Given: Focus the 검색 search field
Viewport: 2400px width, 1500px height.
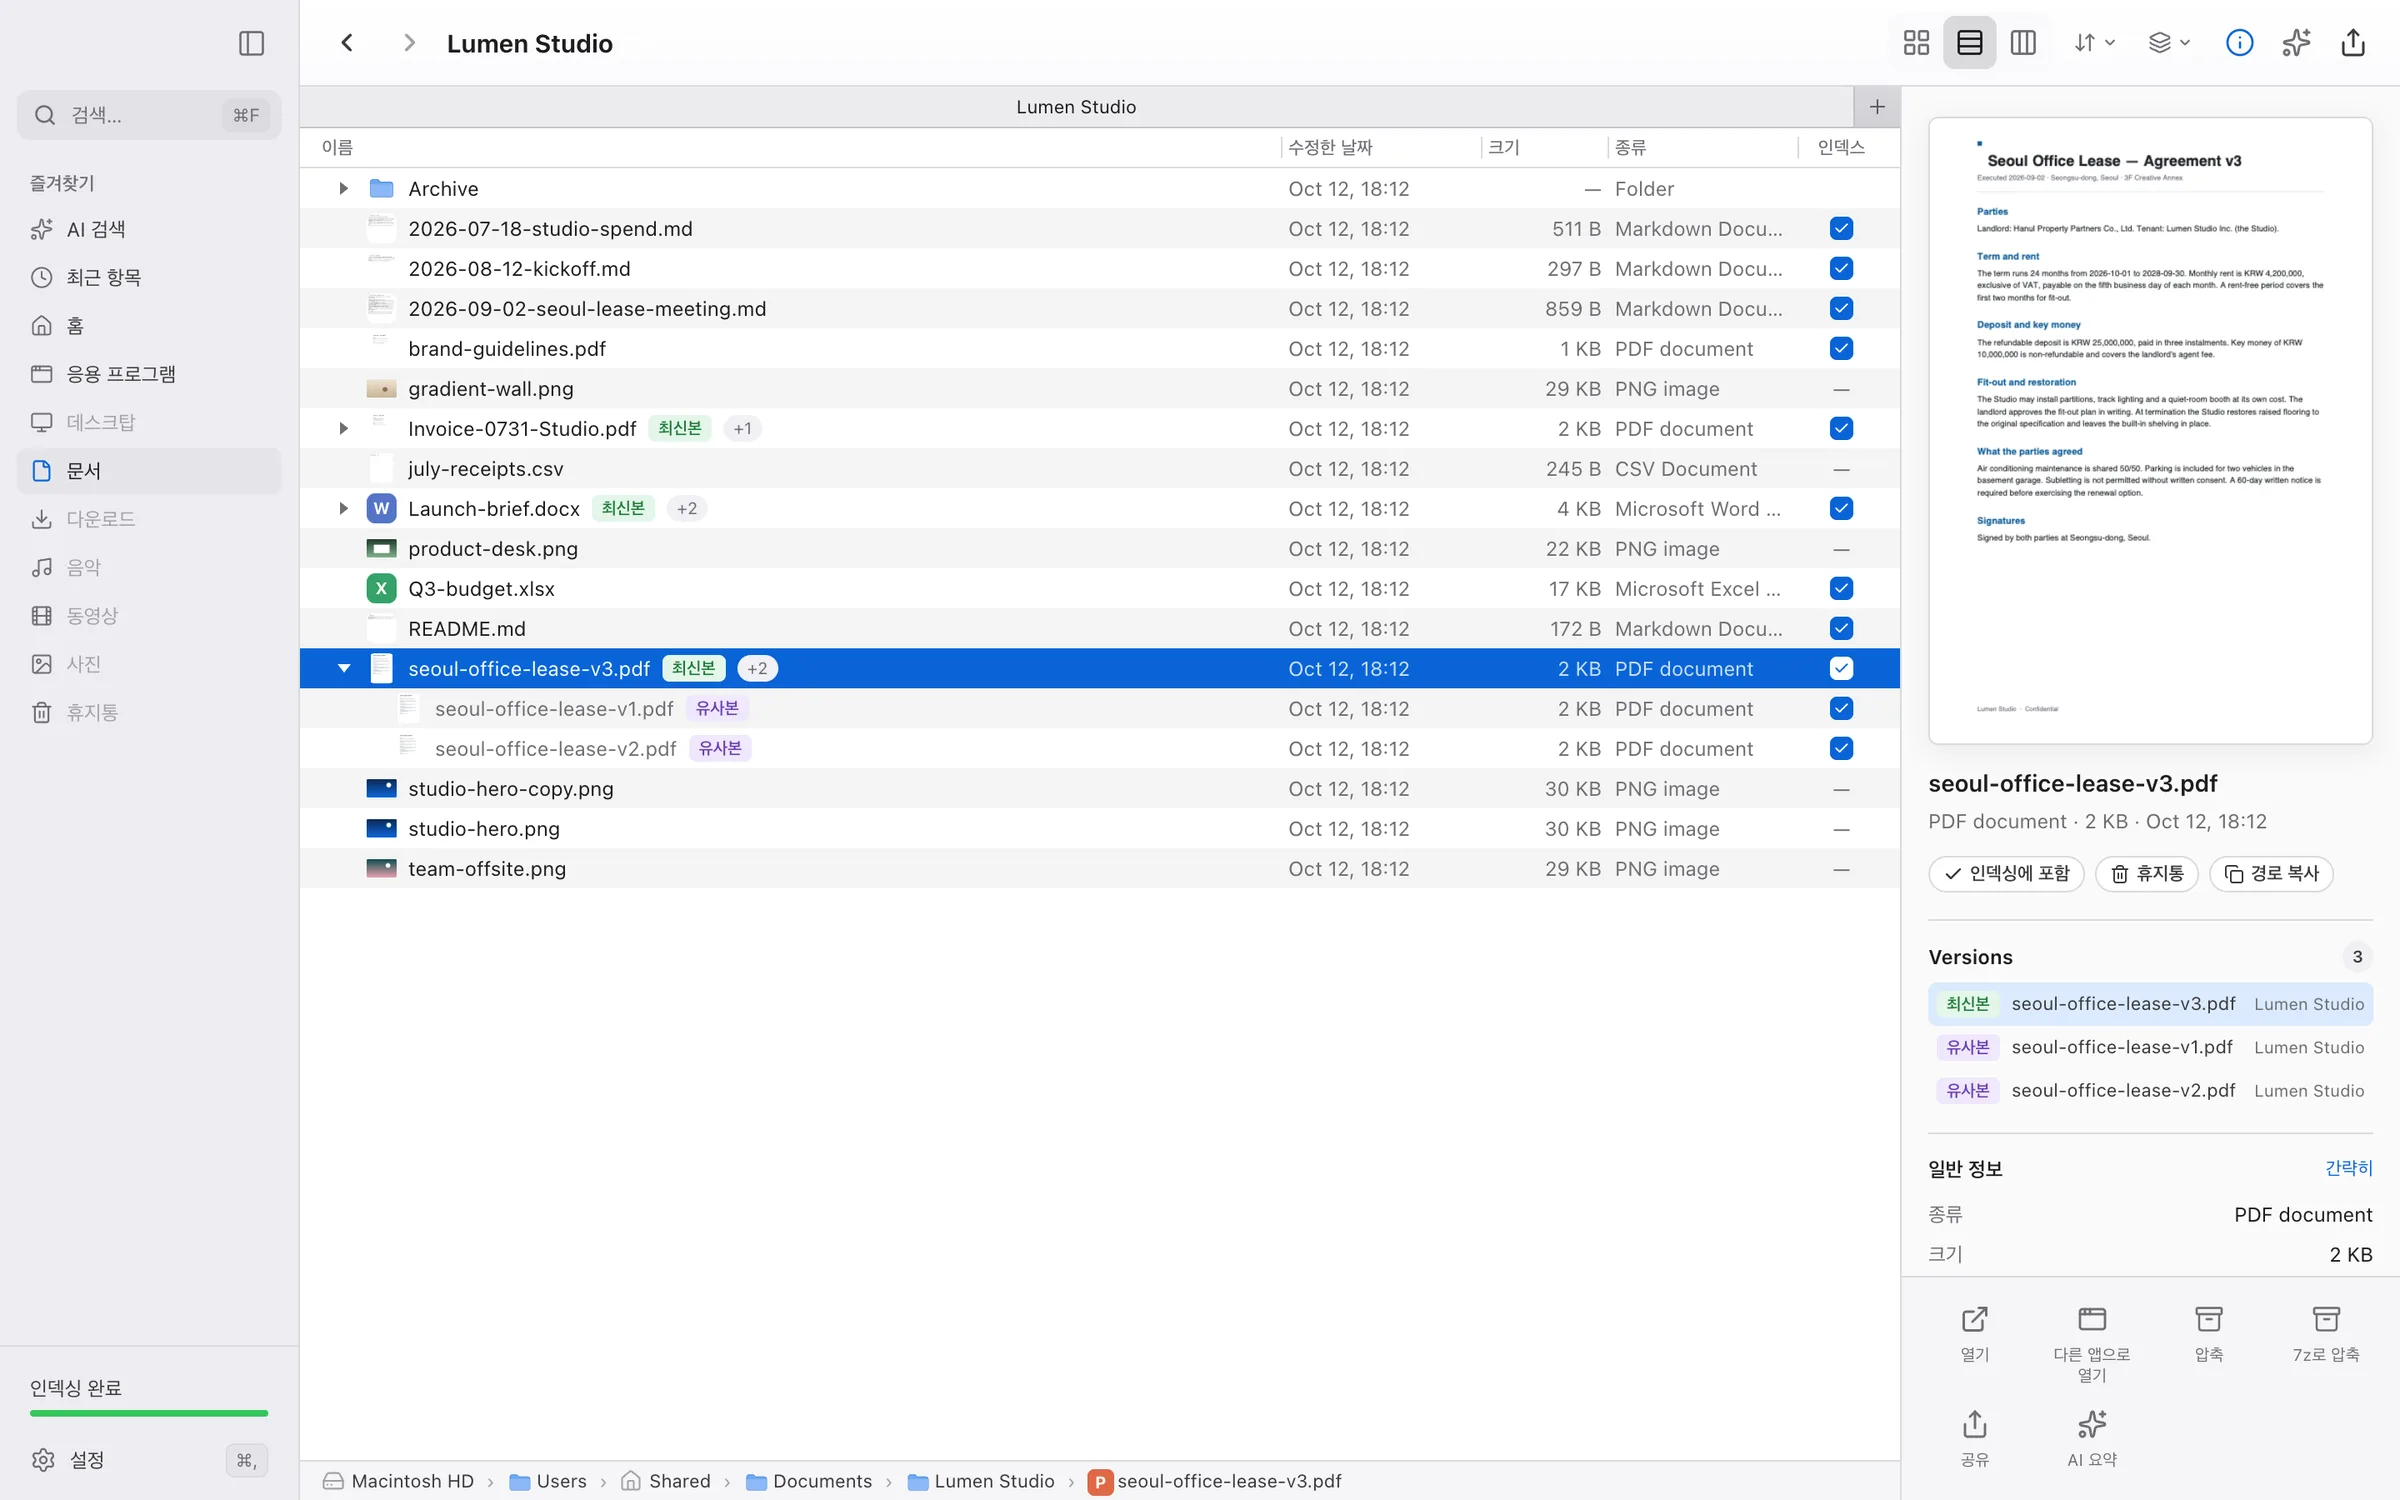Looking at the screenshot, I should pyautogui.click(x=149, y=115).
